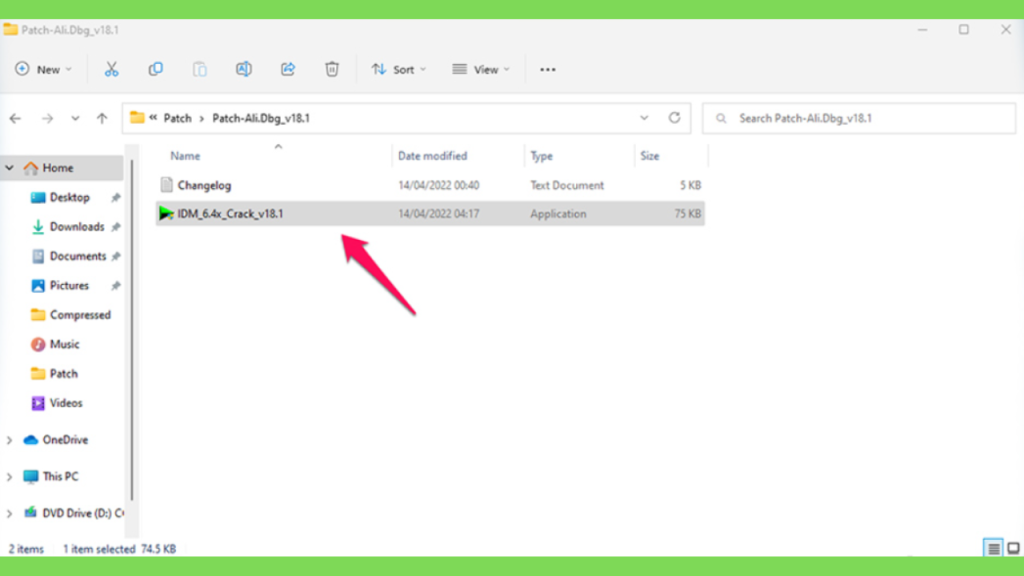Go back with the left arrow
Viewport: 1024px width, 576px height.
pos(15,118)
